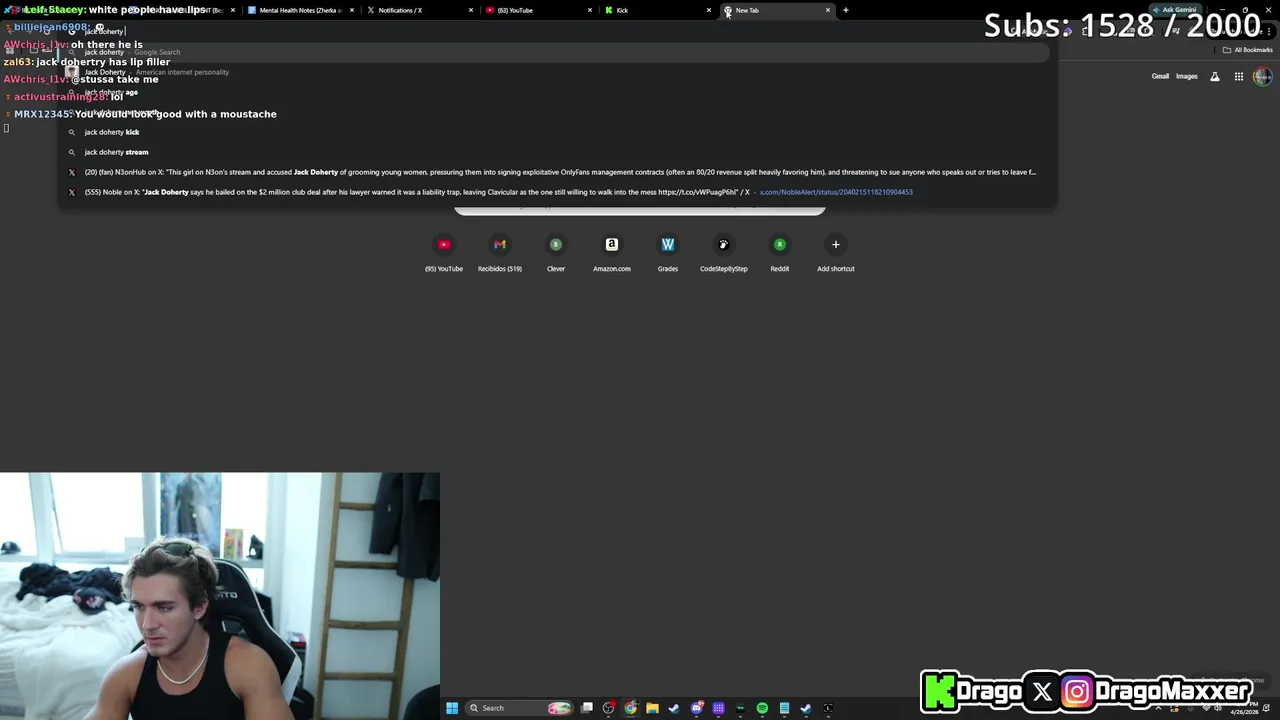Image resolution: width=1280 pixels, height=720 pixels.
Task: Open the Search Labs flask icon
Action: [x=1215, y=76]
